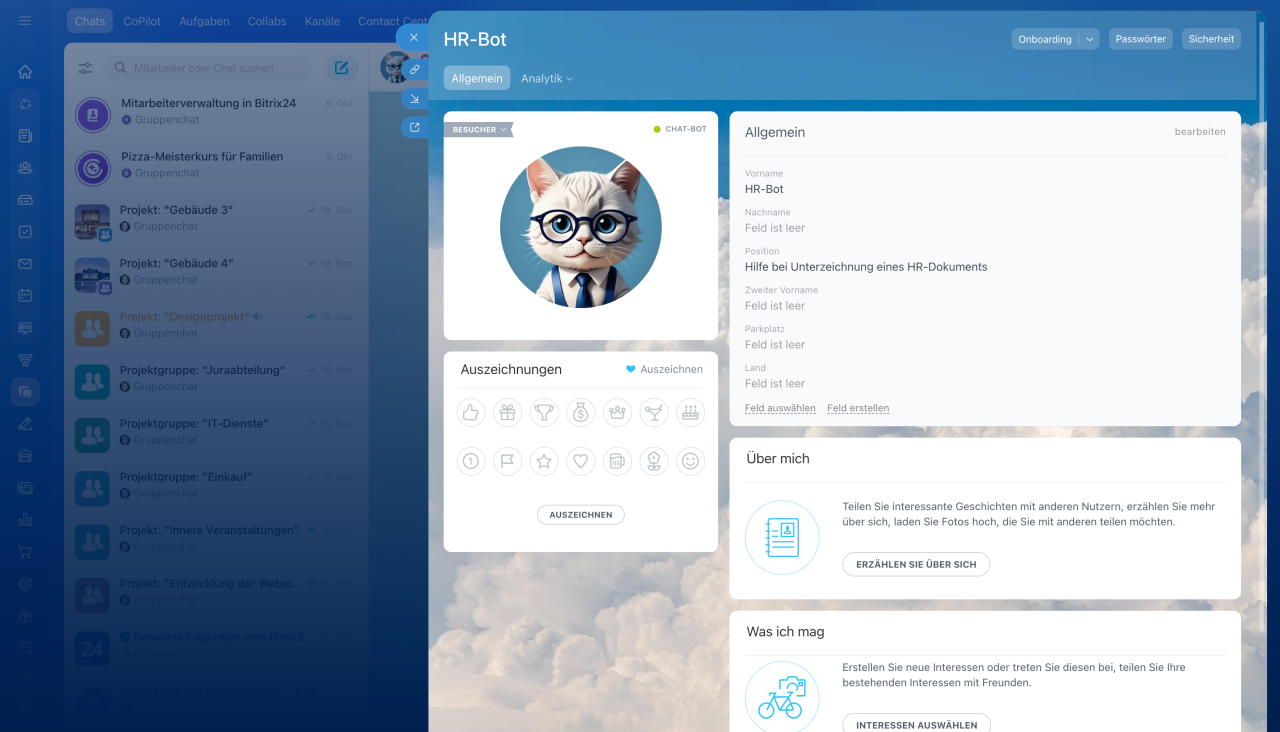Open the Projekt "Innere Veranstaltungen" chat
The height and width of the screenshot is (732, 1280).
click(x=216, y=541)
